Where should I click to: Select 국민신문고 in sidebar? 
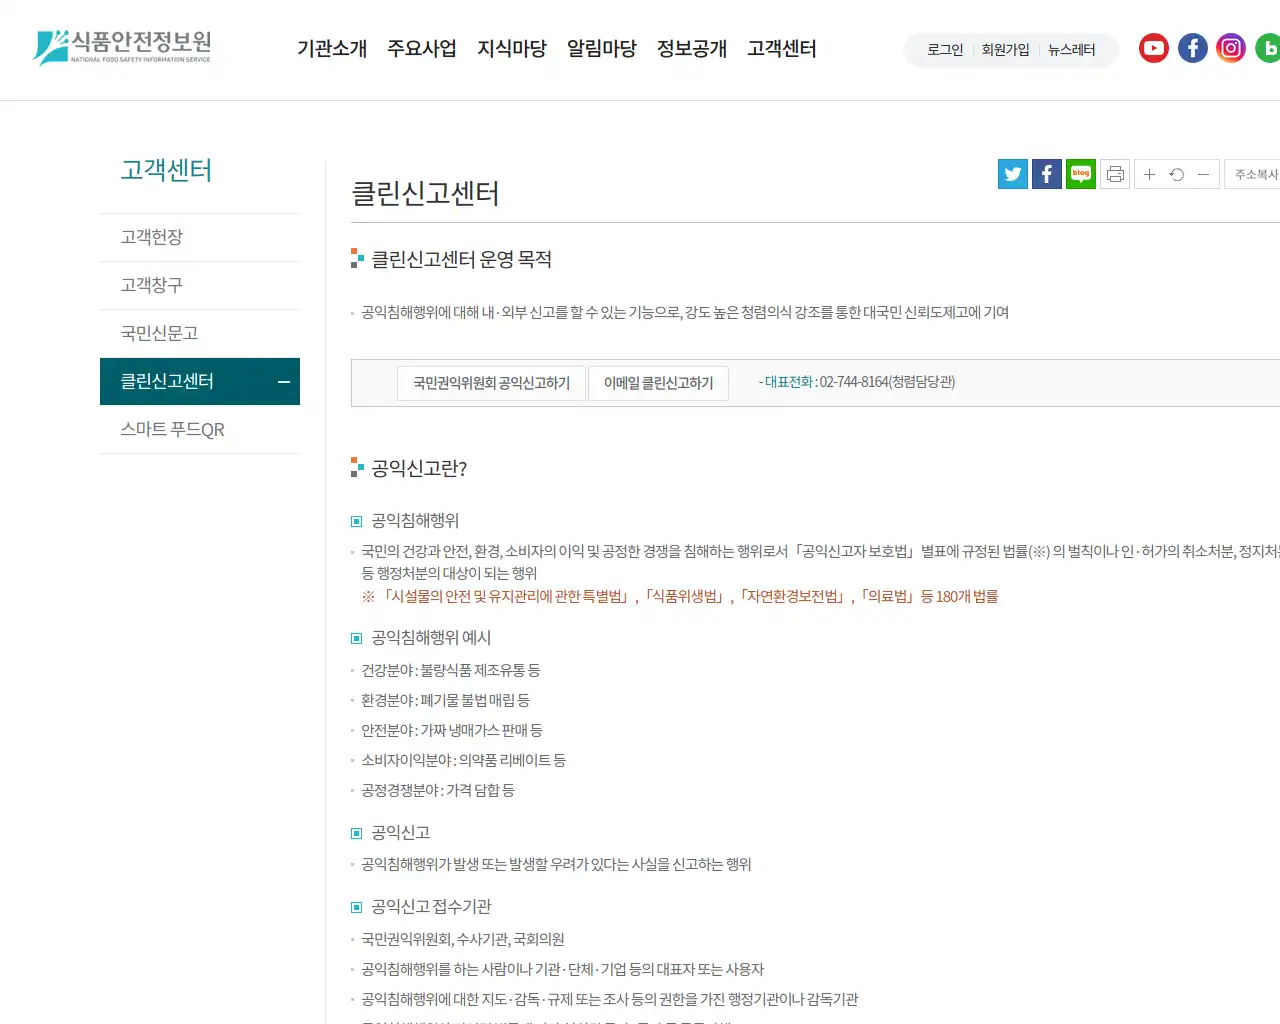(200, 333)
